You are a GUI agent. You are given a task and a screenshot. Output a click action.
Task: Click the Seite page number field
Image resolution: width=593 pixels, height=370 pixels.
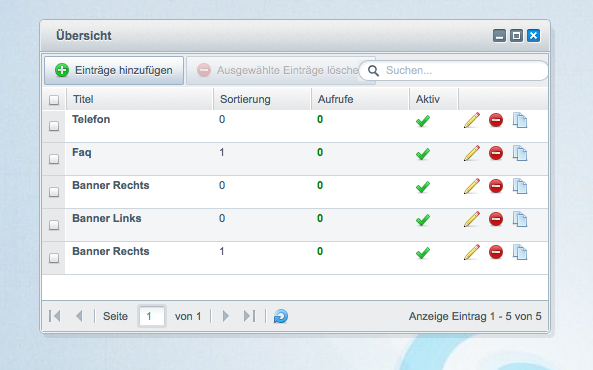pyautogui.click(x=152, y=316)
